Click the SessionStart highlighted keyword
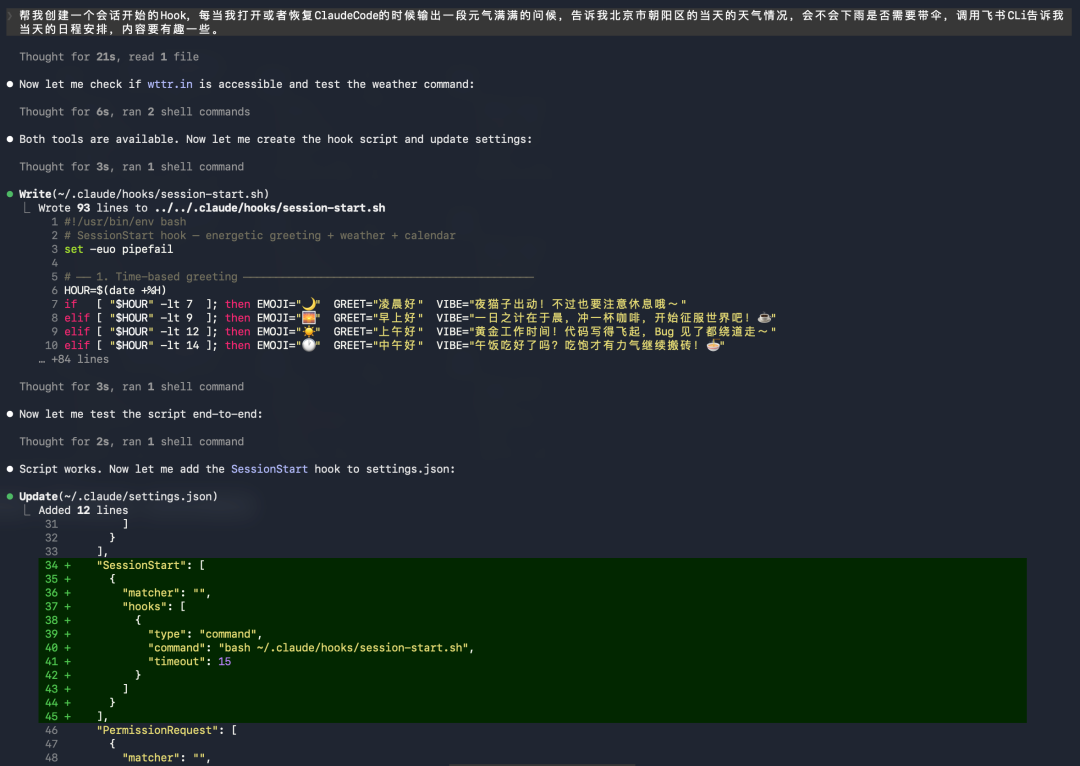This screenshot has width=1080, height=766. click(x=269, y=469)
